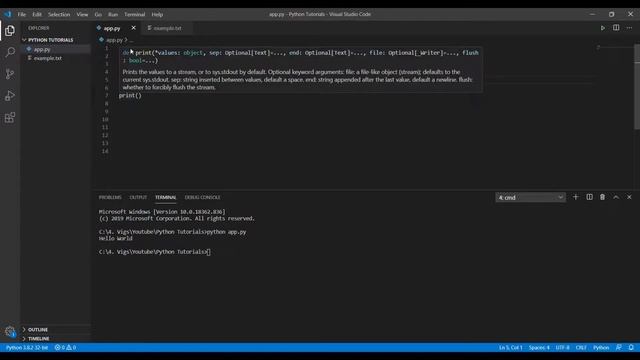Change language mode Python in status bar
Image resolution: width=640 pixels, height=360 pixels.
pyautogui.click(x=601, y=347)
